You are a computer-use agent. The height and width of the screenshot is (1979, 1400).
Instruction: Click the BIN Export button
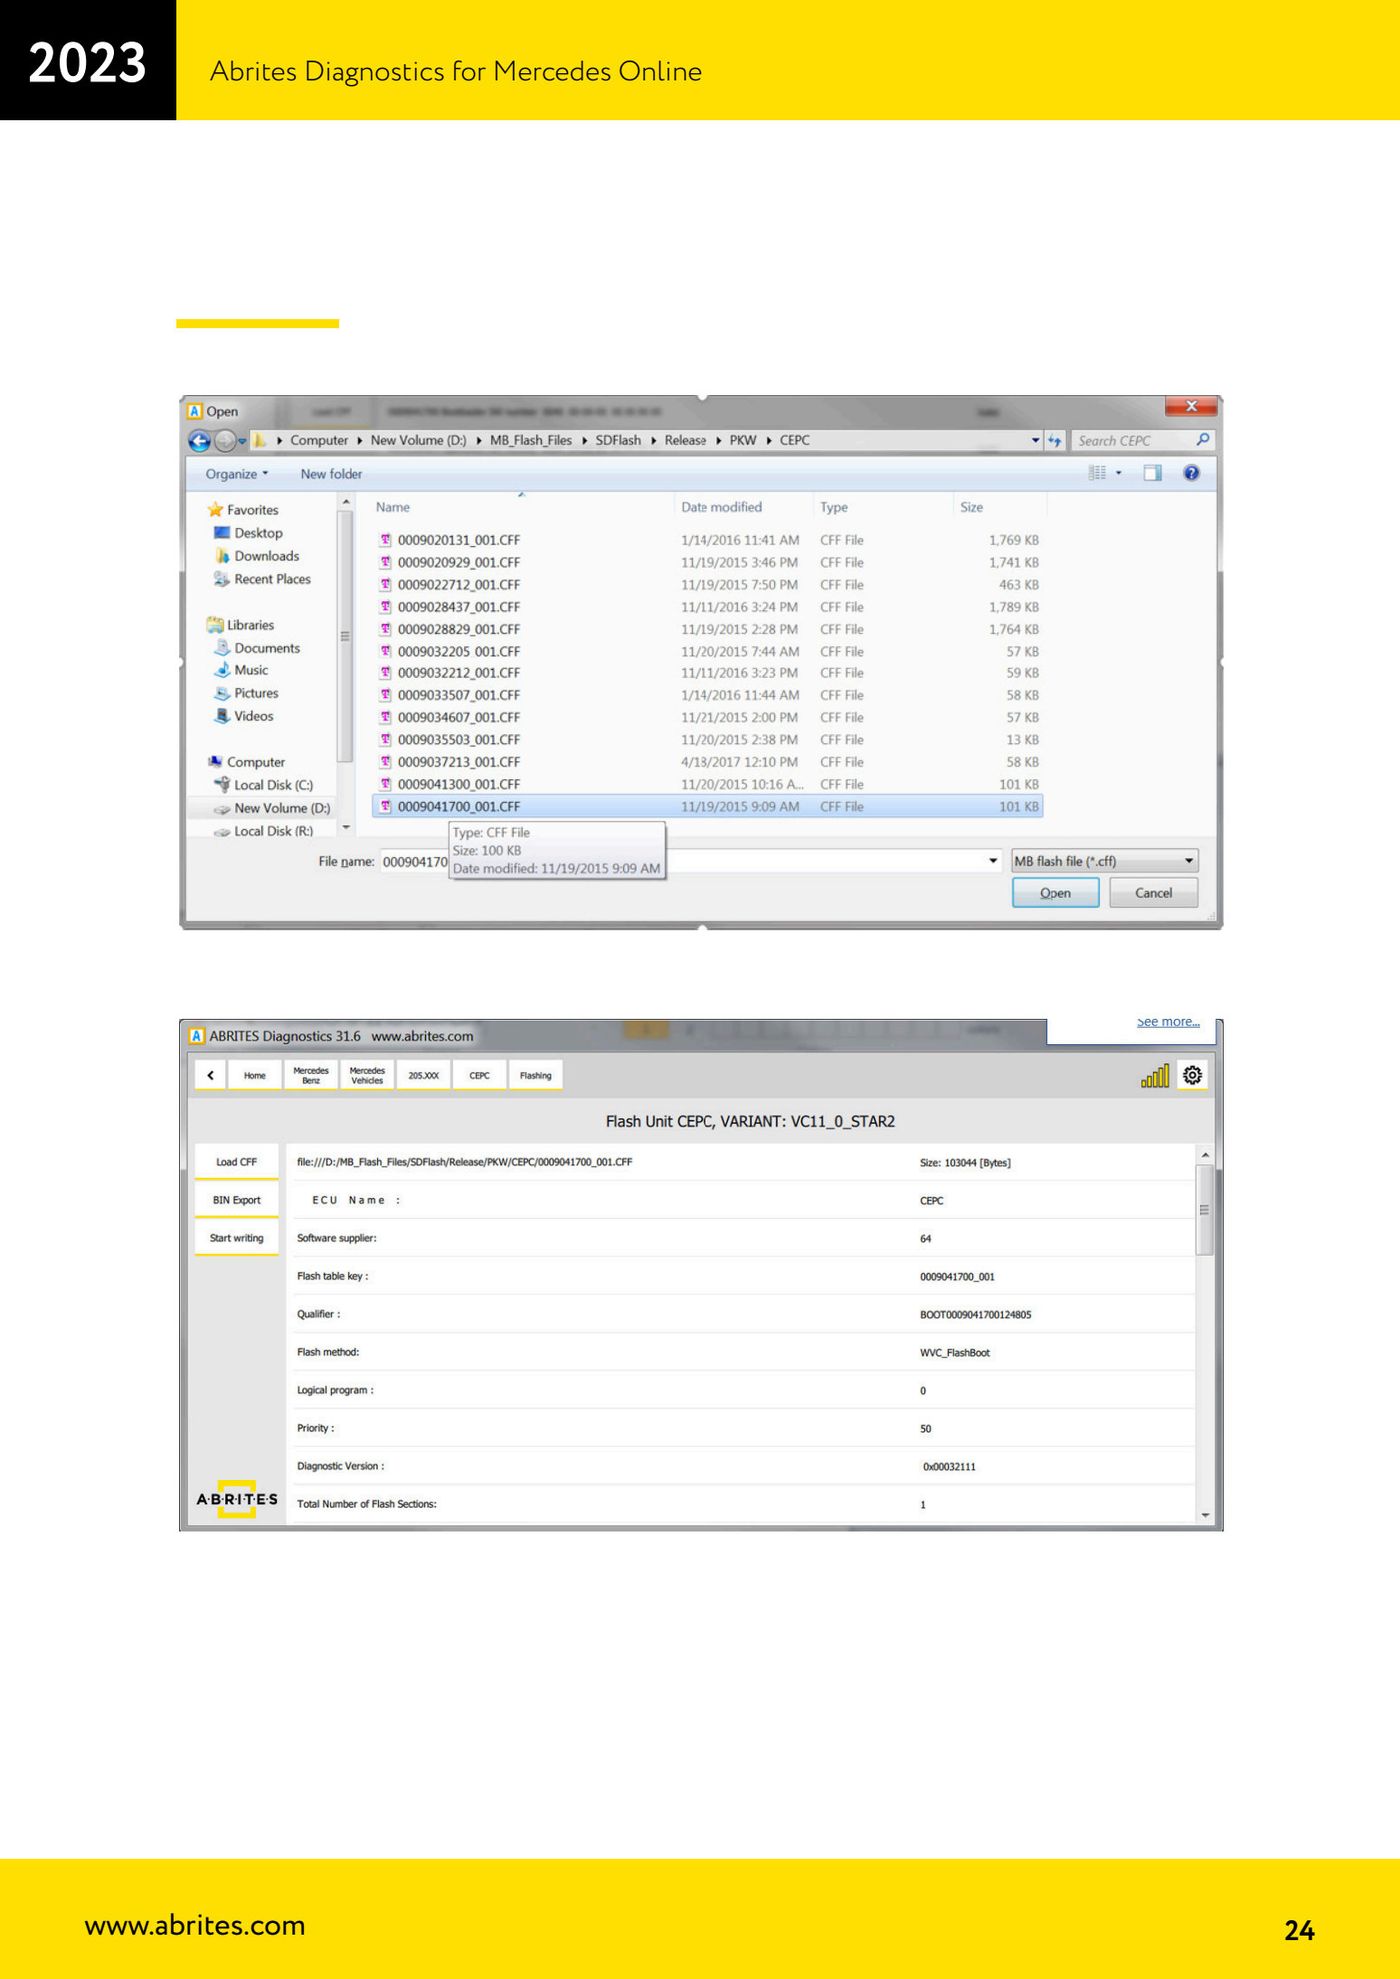236,1200
